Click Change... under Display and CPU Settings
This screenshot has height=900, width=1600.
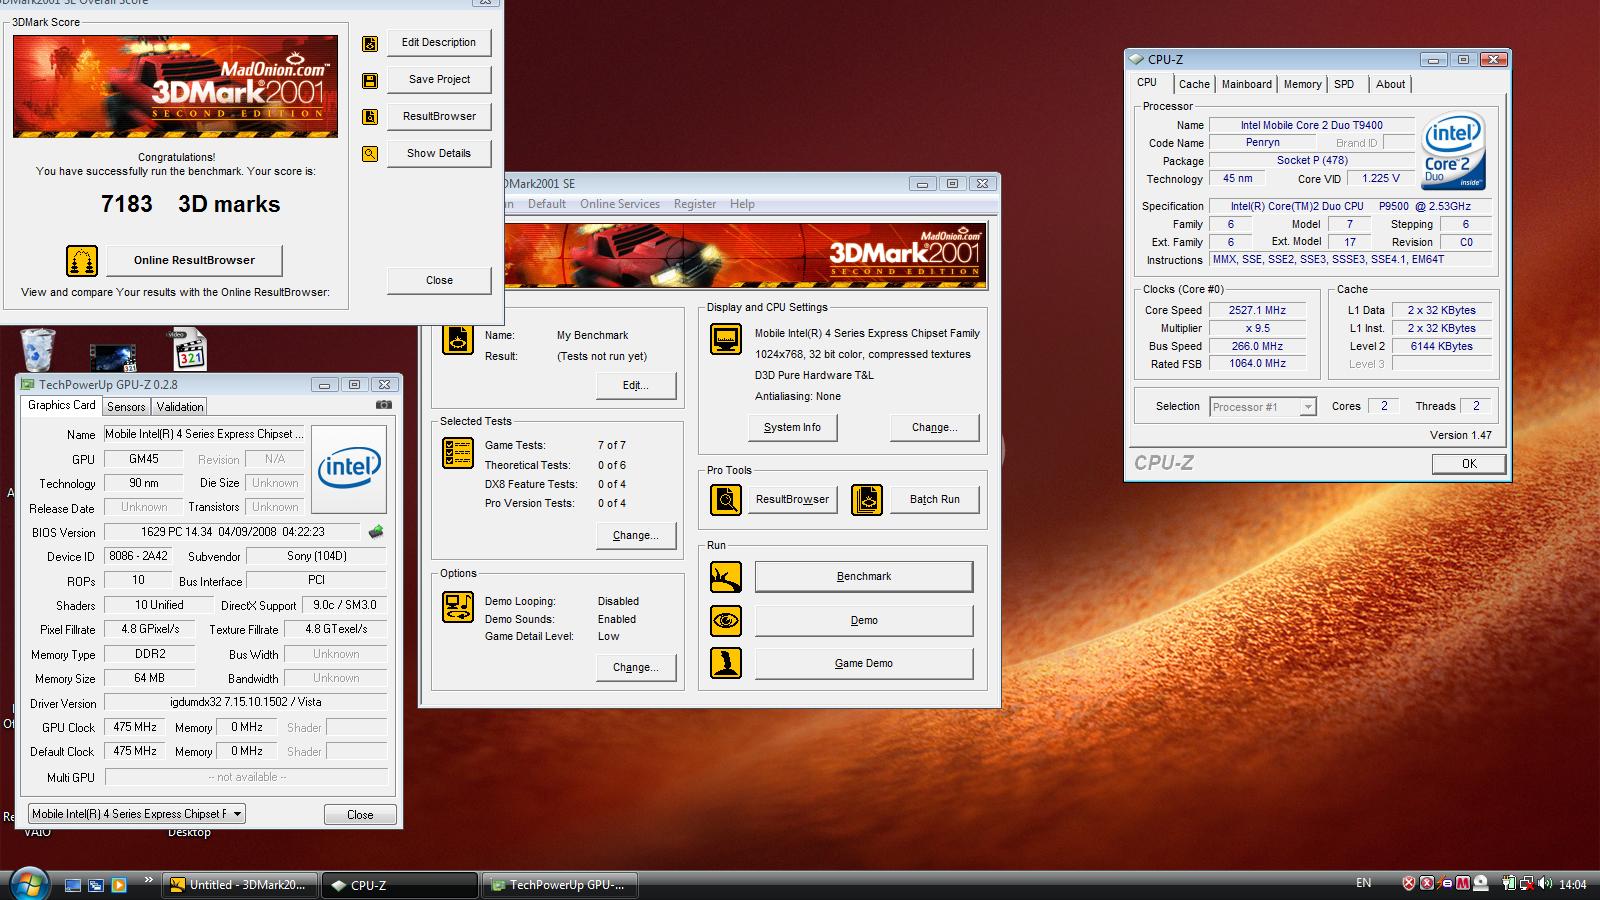(935, 428)
